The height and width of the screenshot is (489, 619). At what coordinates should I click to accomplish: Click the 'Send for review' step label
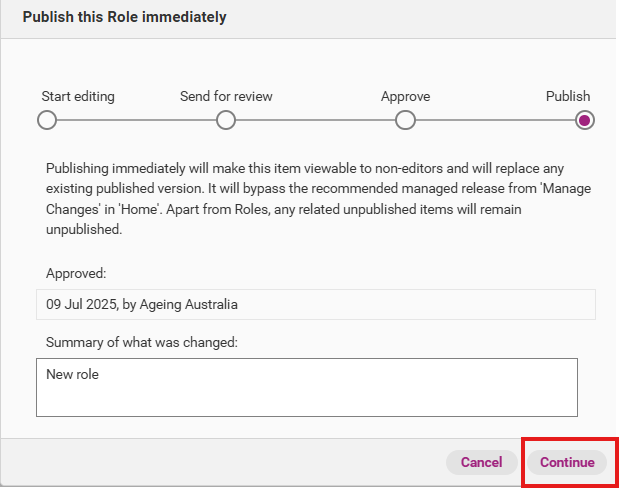[x=226, y=97]
